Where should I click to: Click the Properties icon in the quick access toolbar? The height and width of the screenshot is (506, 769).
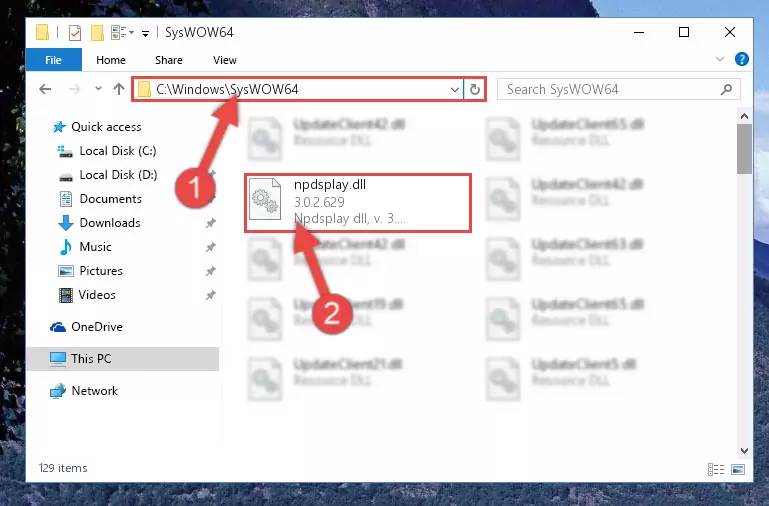point(75,33)
